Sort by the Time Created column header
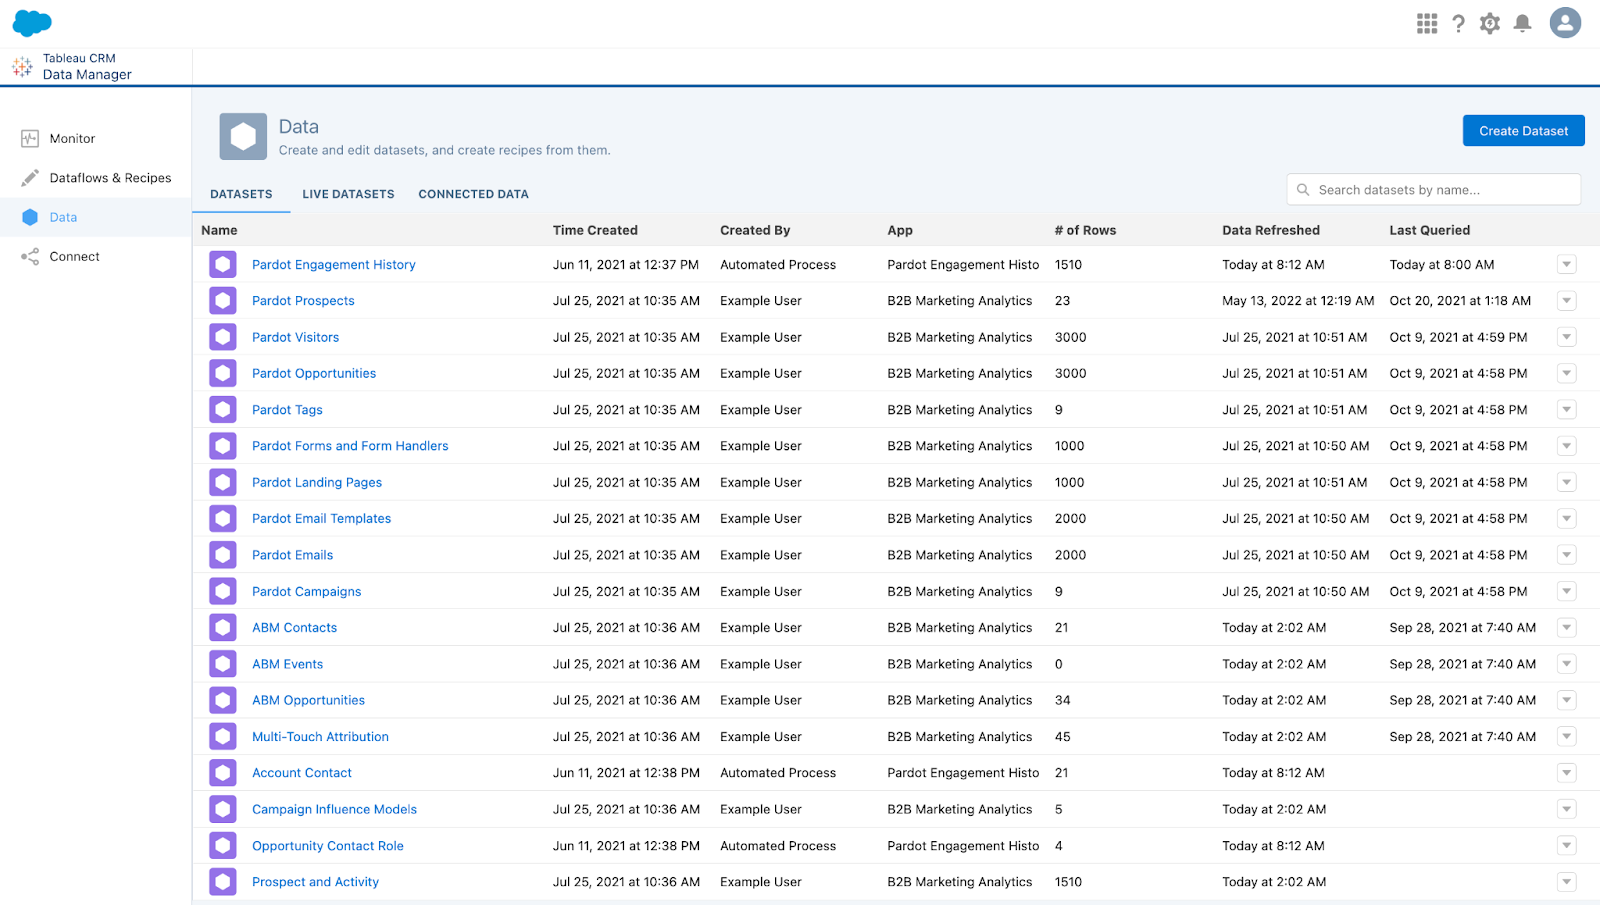 [595, 230]
